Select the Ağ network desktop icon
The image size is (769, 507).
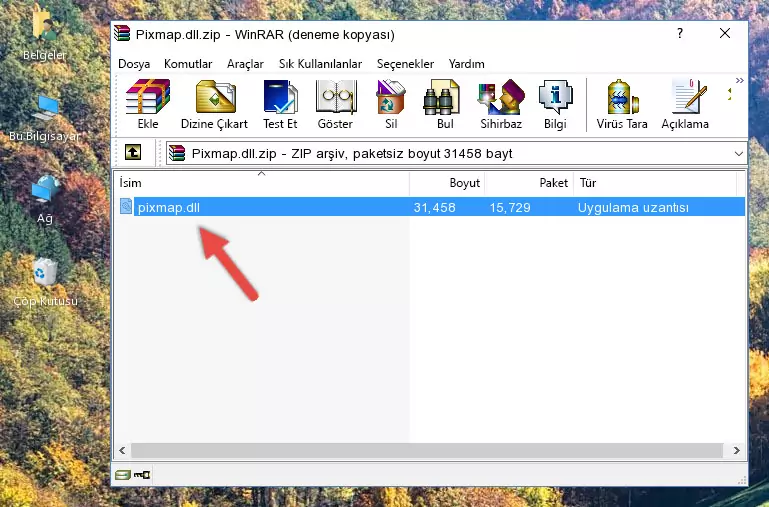(x=45, y=200)
